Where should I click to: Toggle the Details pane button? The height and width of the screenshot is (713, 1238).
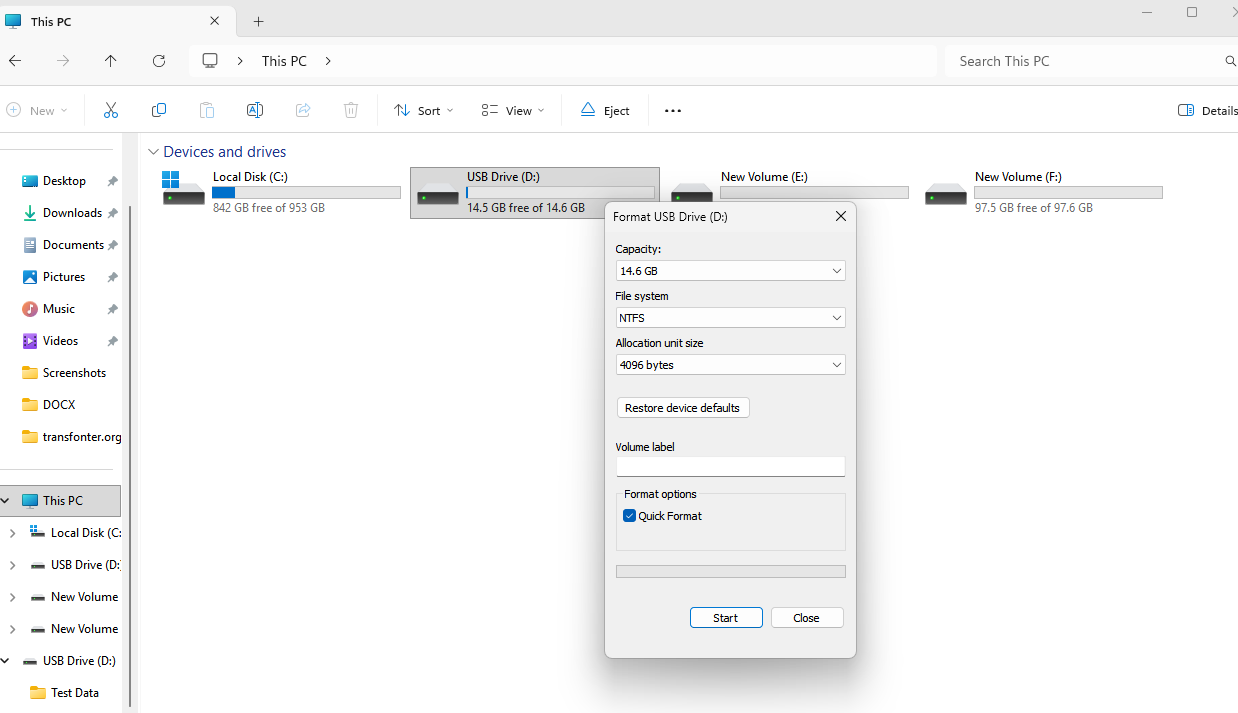[x=1206, y=110]
